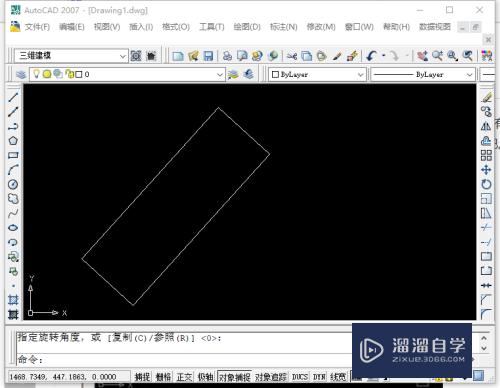Open the layer 0 dropdown list
This screenshot has height=388, width=500.
pos(220,74)
